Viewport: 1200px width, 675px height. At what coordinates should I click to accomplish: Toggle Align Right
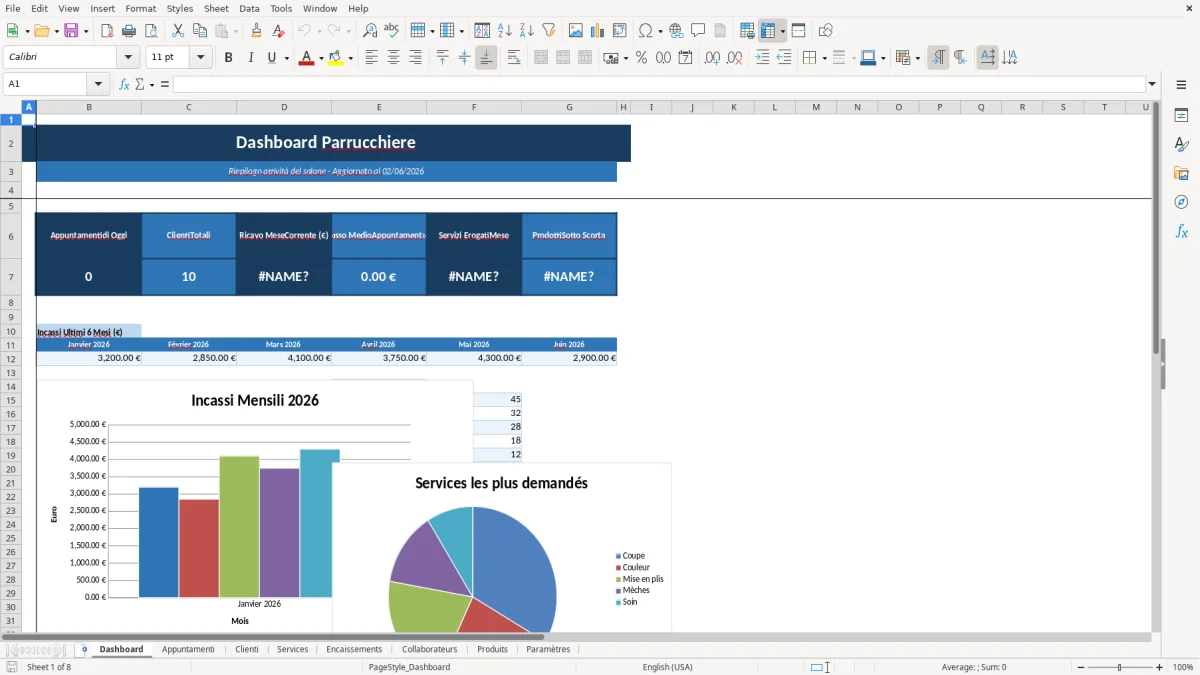[415, 58]
